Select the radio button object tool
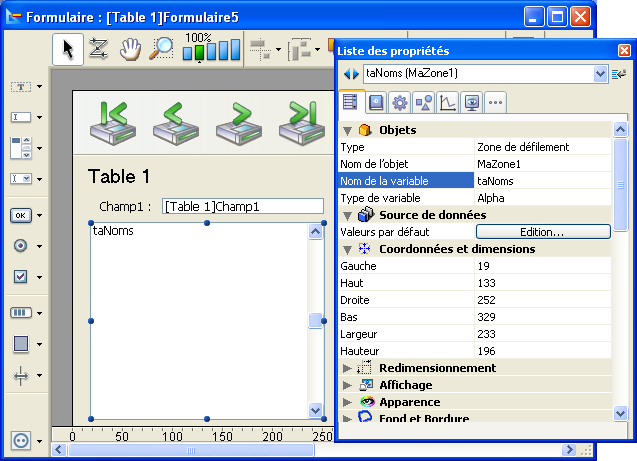Image resolution: width=637 pixels, height=461 pixels. tap(20, 245)
